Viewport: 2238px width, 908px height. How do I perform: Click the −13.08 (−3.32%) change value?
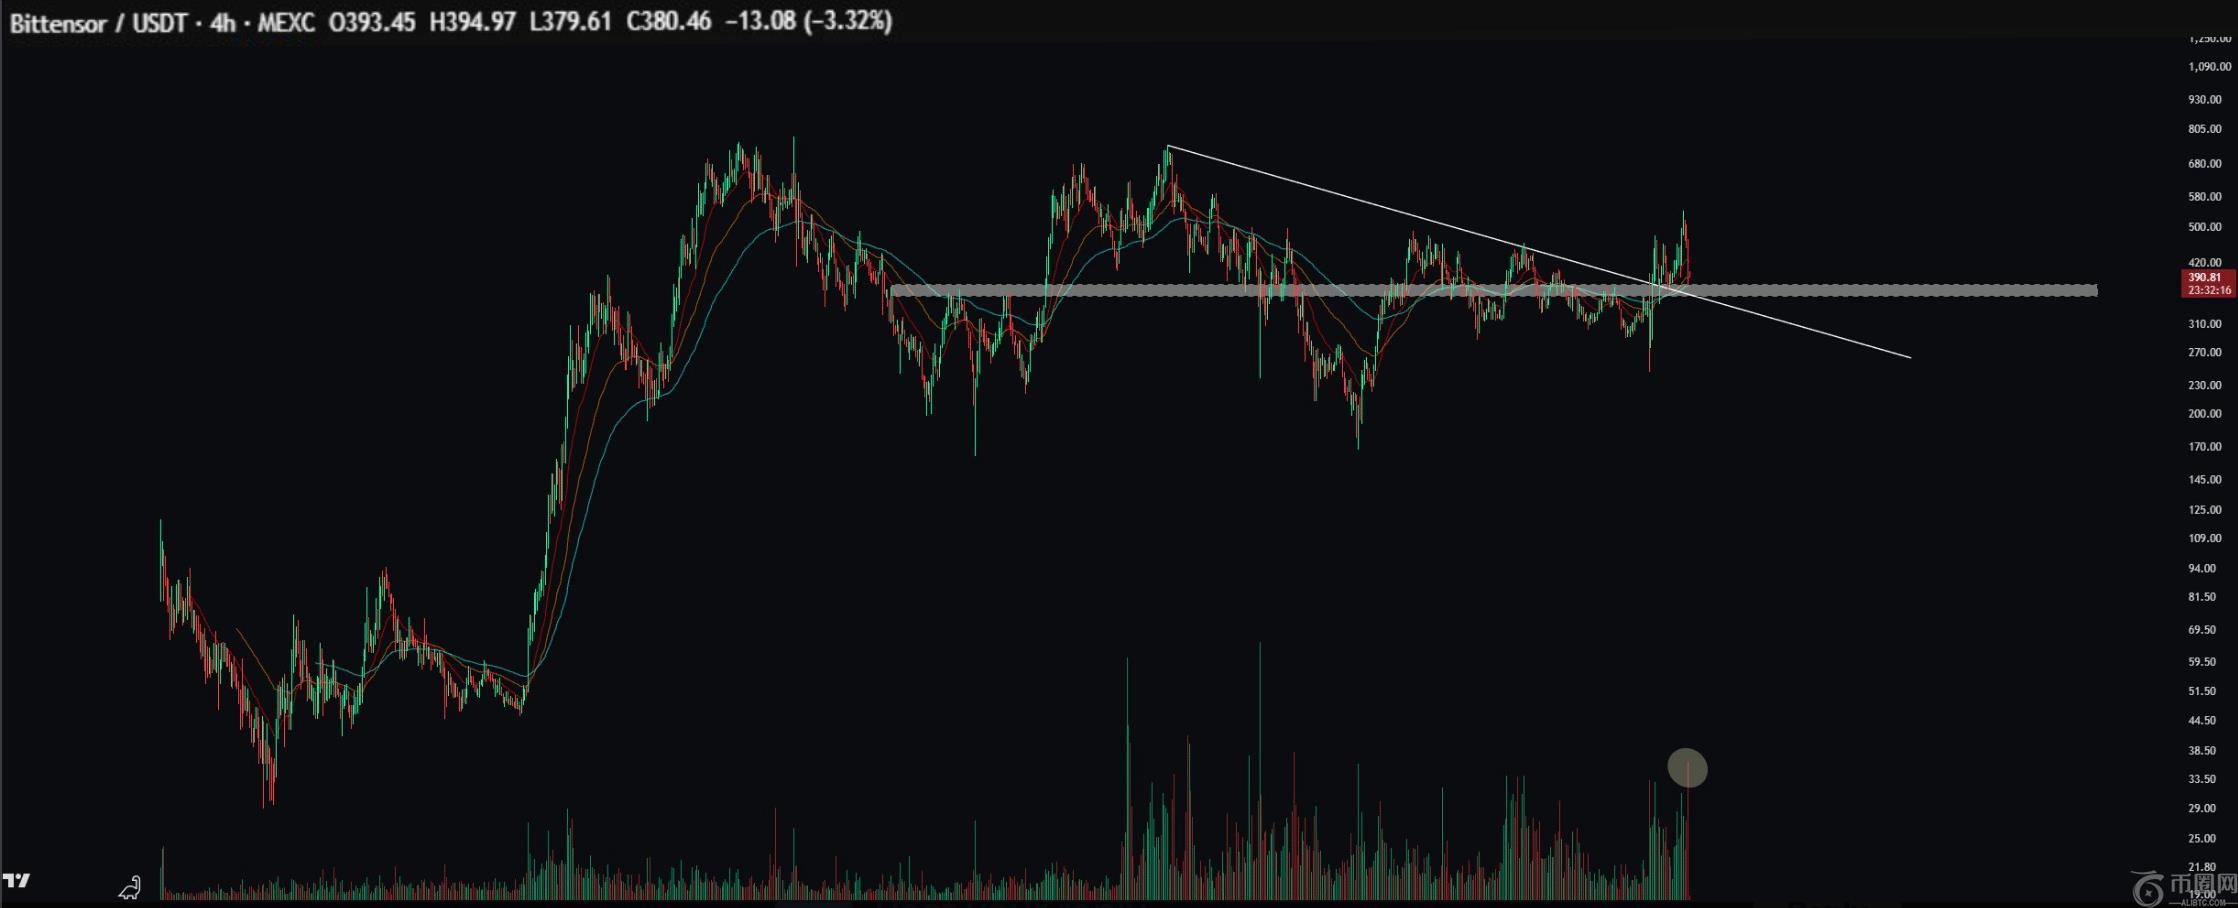(808, 22)
